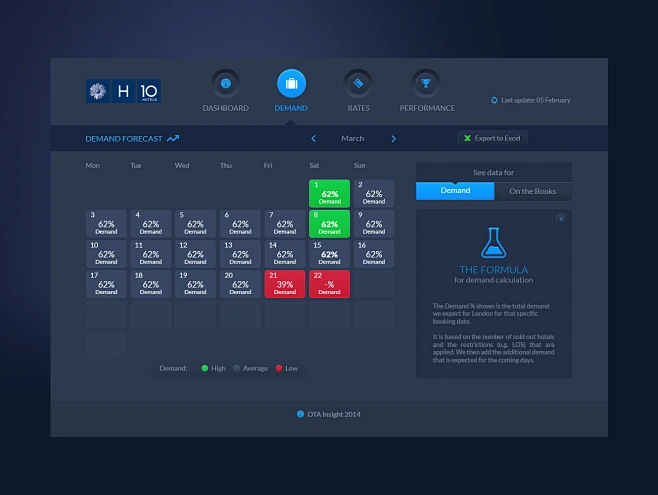This screenshot has width=658, height=495.
Task: Open the Performance trophy icon
Action: coord(426,84)
